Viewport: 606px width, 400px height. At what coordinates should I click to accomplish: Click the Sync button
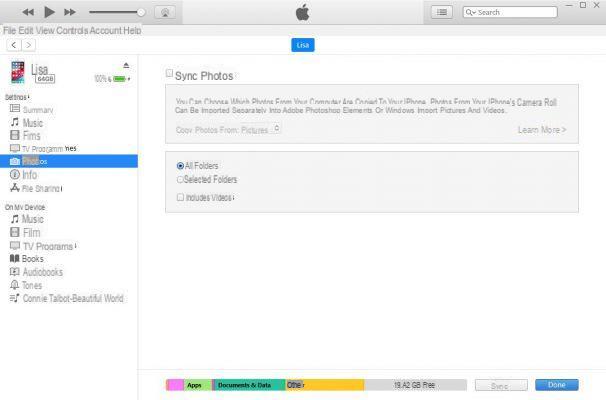[501, 385]
